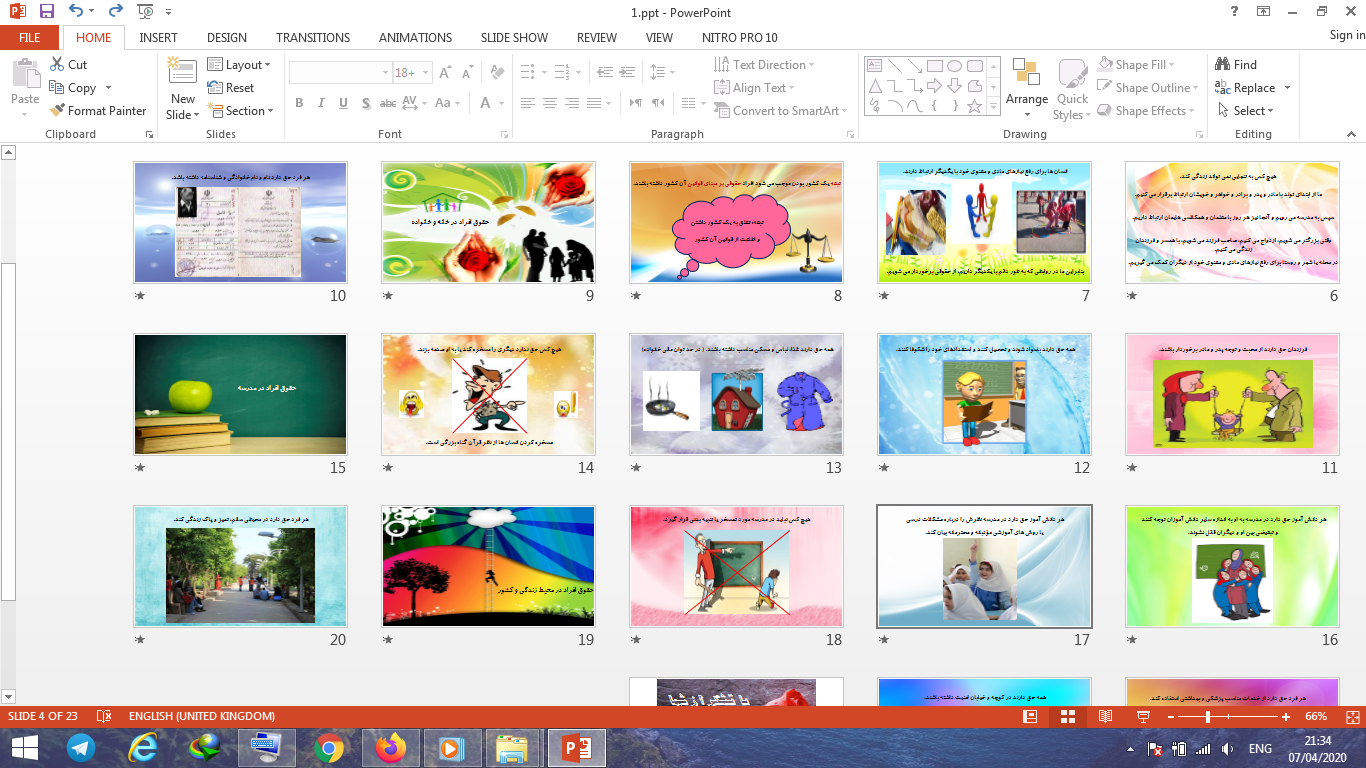This screenshot has height=768, width=1366.
Task: Switch to Reading View in status bar
Action: [x=1105, y=717]
